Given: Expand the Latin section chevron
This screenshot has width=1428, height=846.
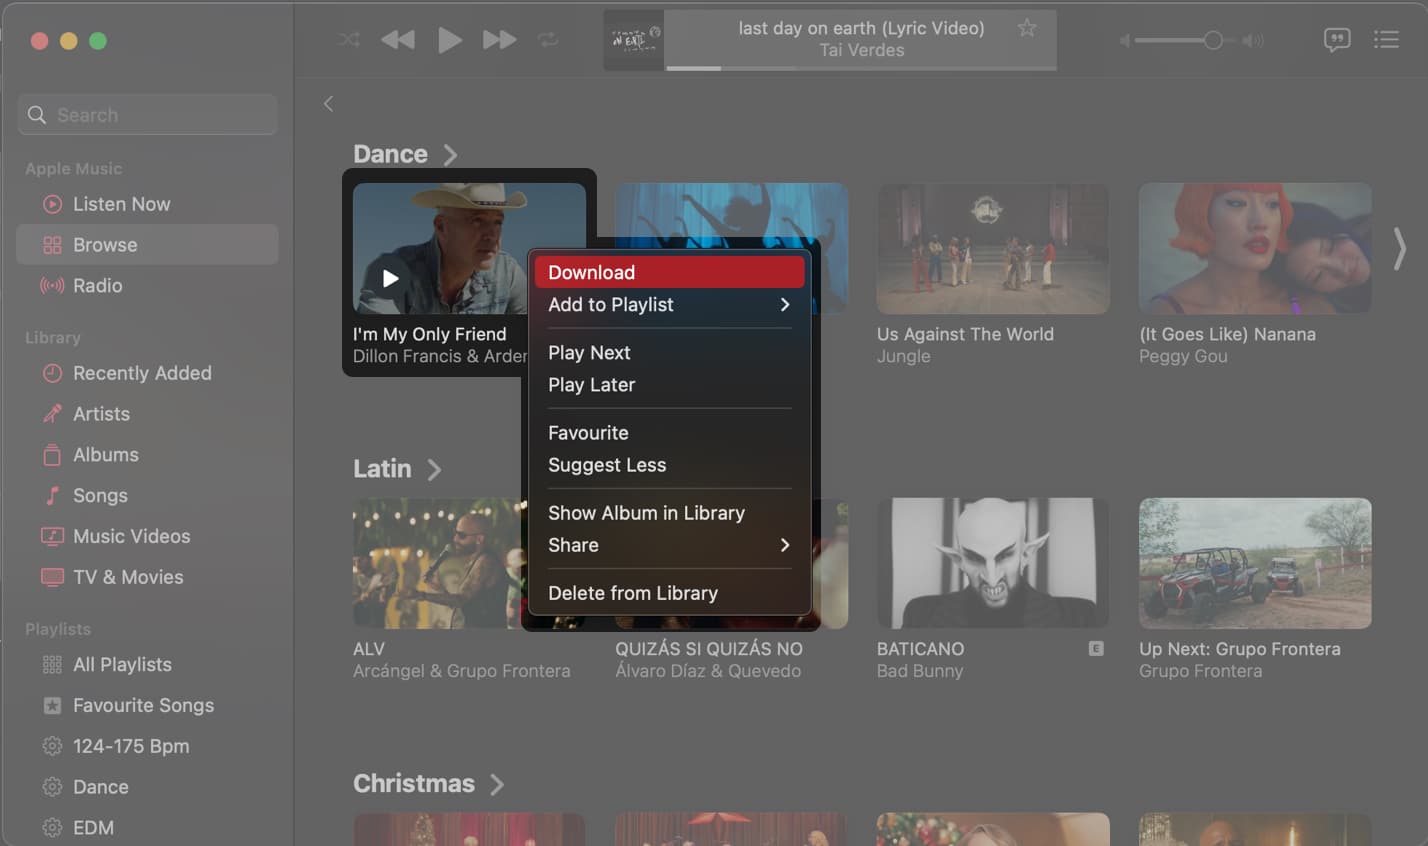Looking at the screenshot, I should point(434,470).
